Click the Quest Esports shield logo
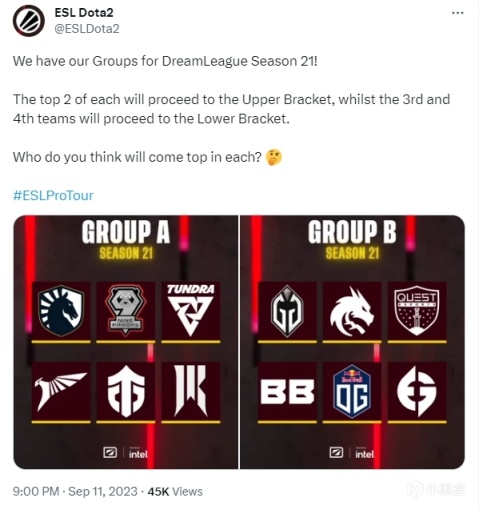Image resolution: width=479 pixels, height=510 pixels. point(417,311)
